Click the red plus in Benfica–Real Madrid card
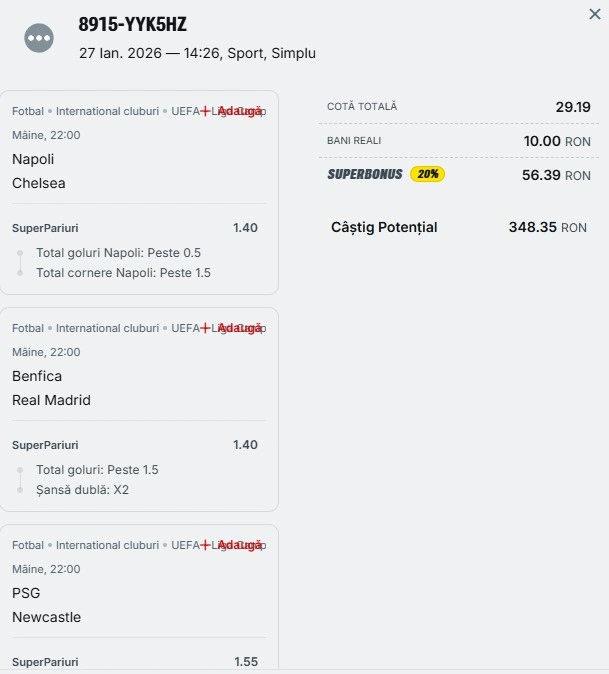Screen dimensions: 609x674 205,328
